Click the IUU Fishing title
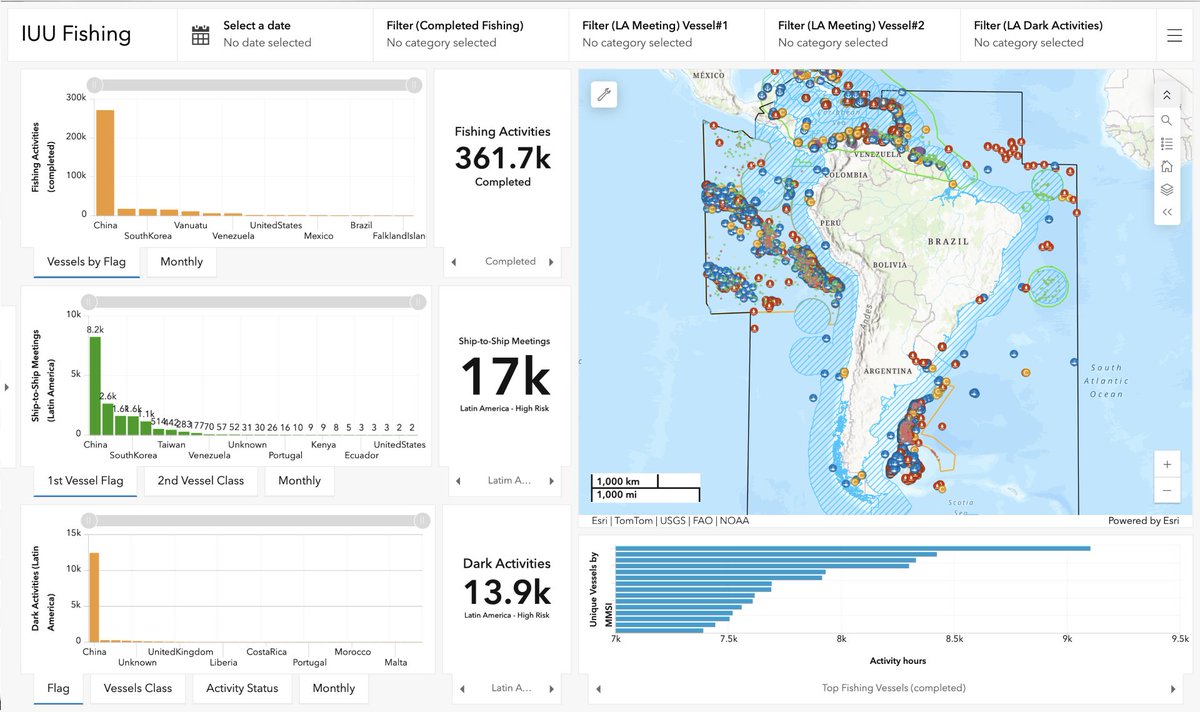This screenshot has width=1200, height=712. click(76, 34)
